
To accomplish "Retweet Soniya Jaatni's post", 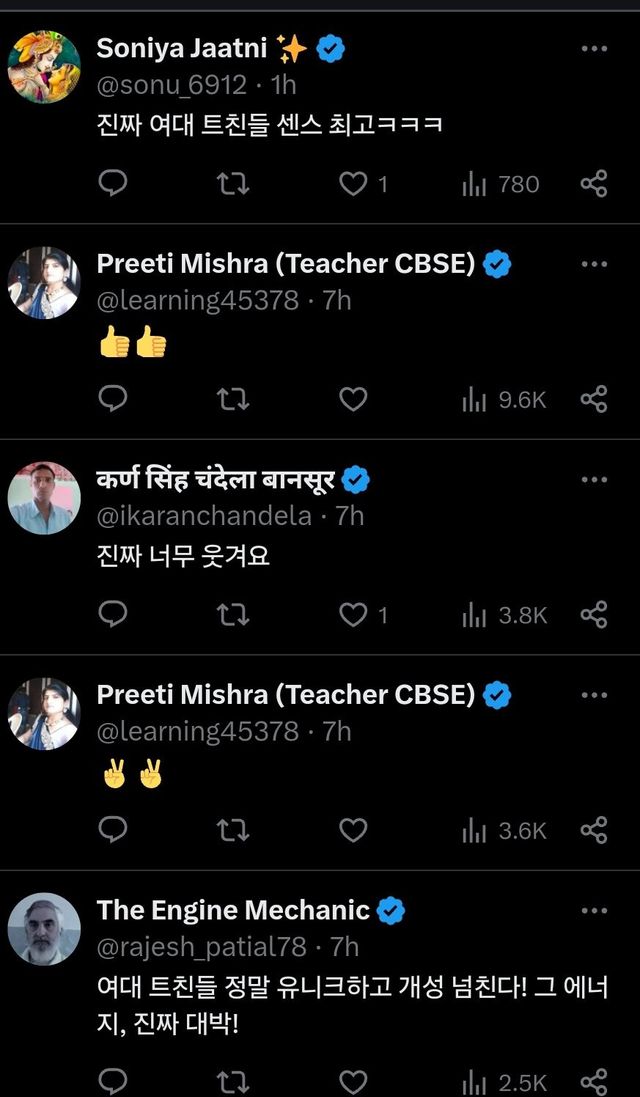I will pyautogui.click(x=233, y=183).
